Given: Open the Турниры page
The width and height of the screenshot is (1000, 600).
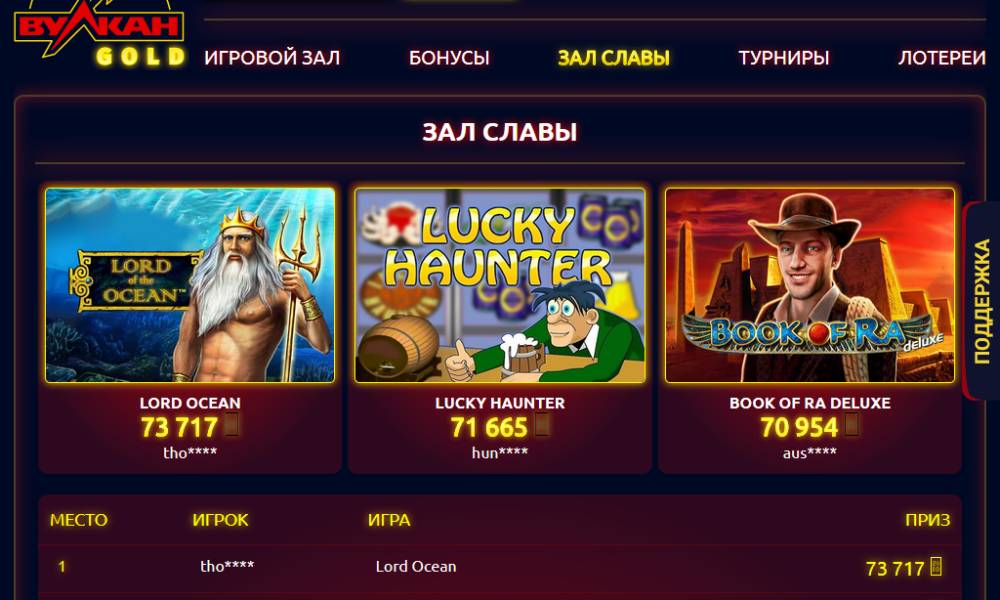Looking at the screenshot, I should (784, 58).
